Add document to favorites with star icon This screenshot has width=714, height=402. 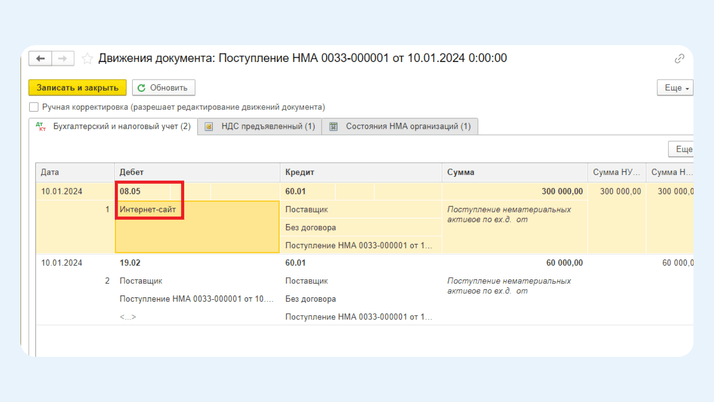click(87, 58)
